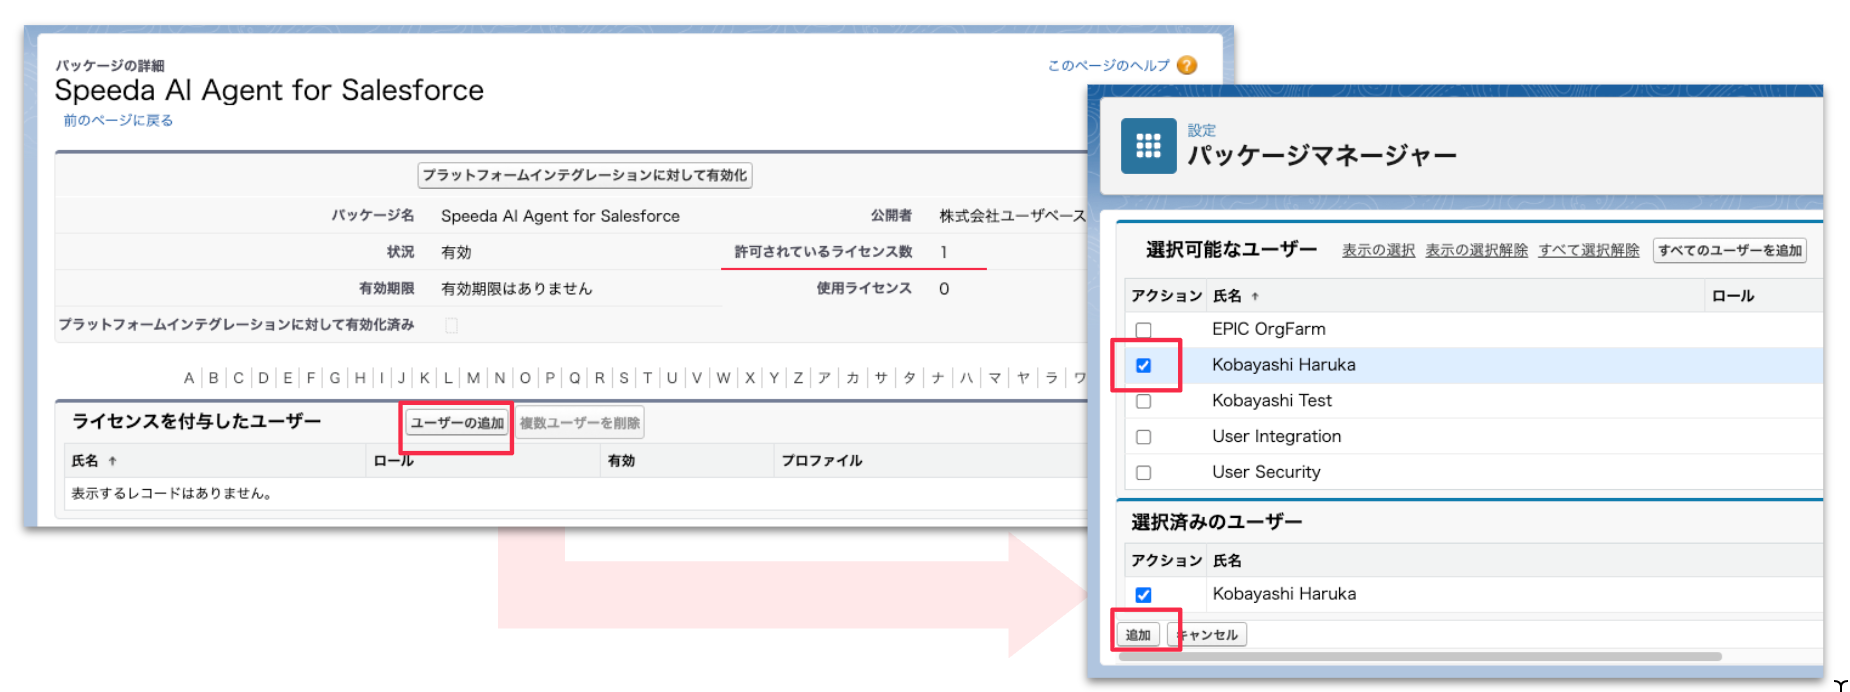Click the horizontal scrollbar under user list
1850x692 pixels.
click(x=1420, y=657)
